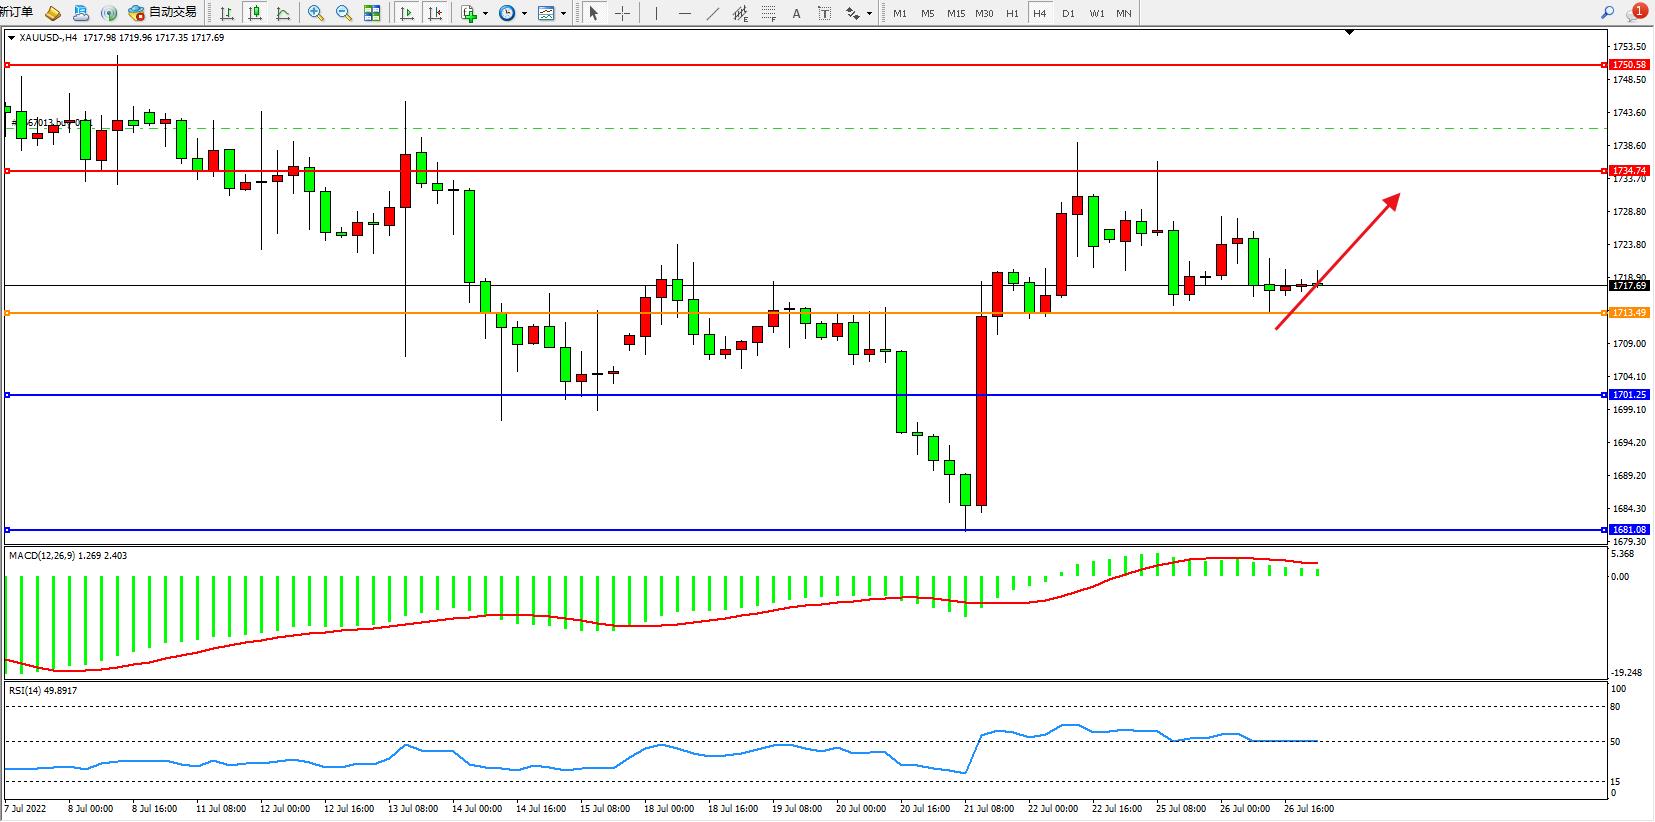Toggle the chart Auto Scroll button
Image resolution: width=1655 pixels, height=822 pixels.
407,13
